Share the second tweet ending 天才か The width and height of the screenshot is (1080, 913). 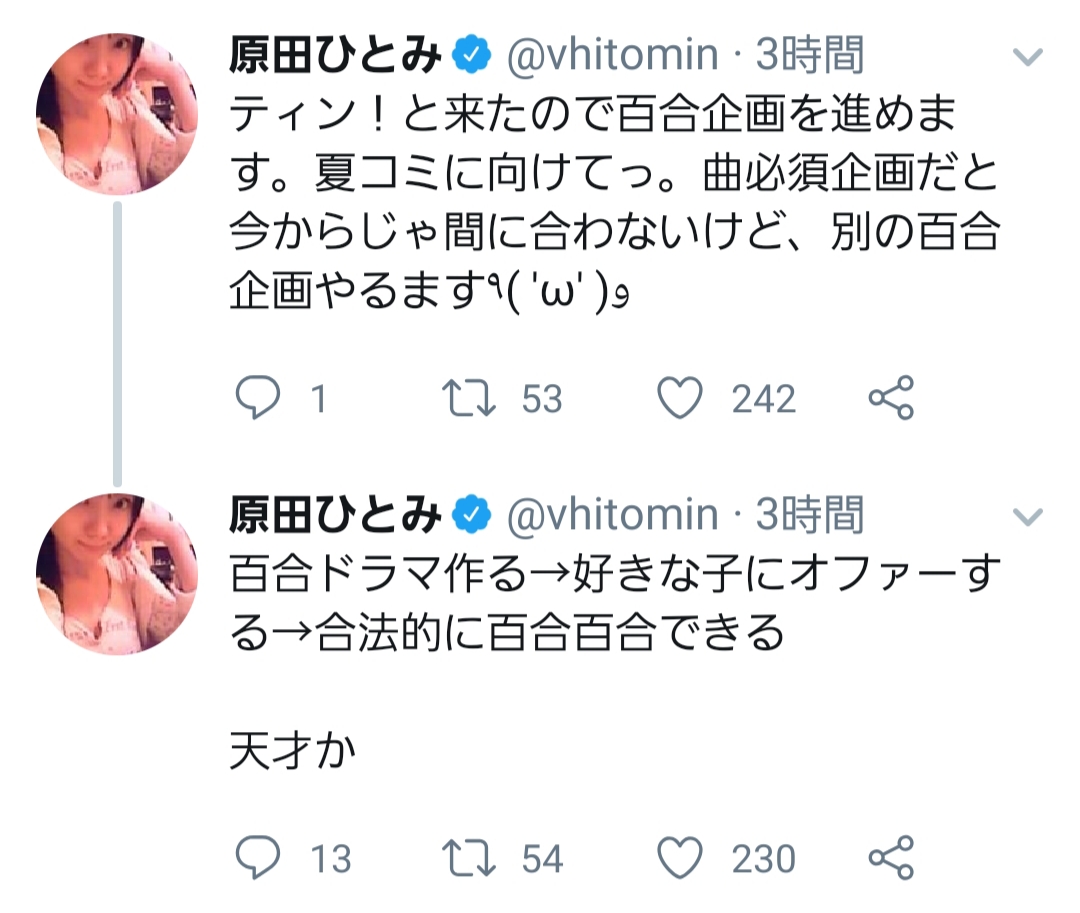coord(890,858)
